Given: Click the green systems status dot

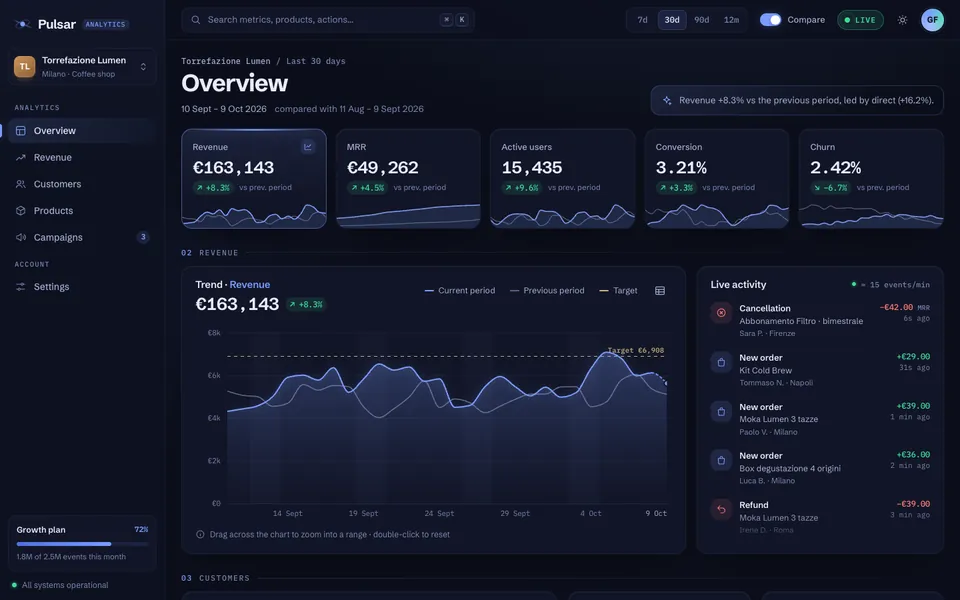Looking at the screenshot, I should tap(14, 585).
